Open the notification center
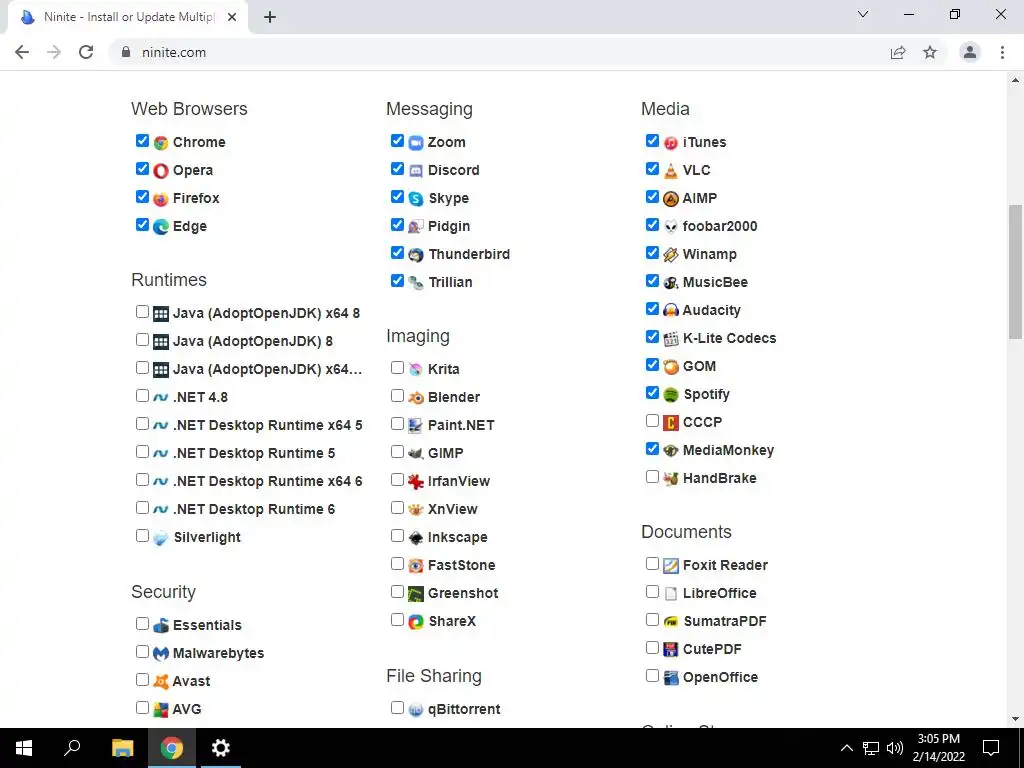 click(991, 748)
